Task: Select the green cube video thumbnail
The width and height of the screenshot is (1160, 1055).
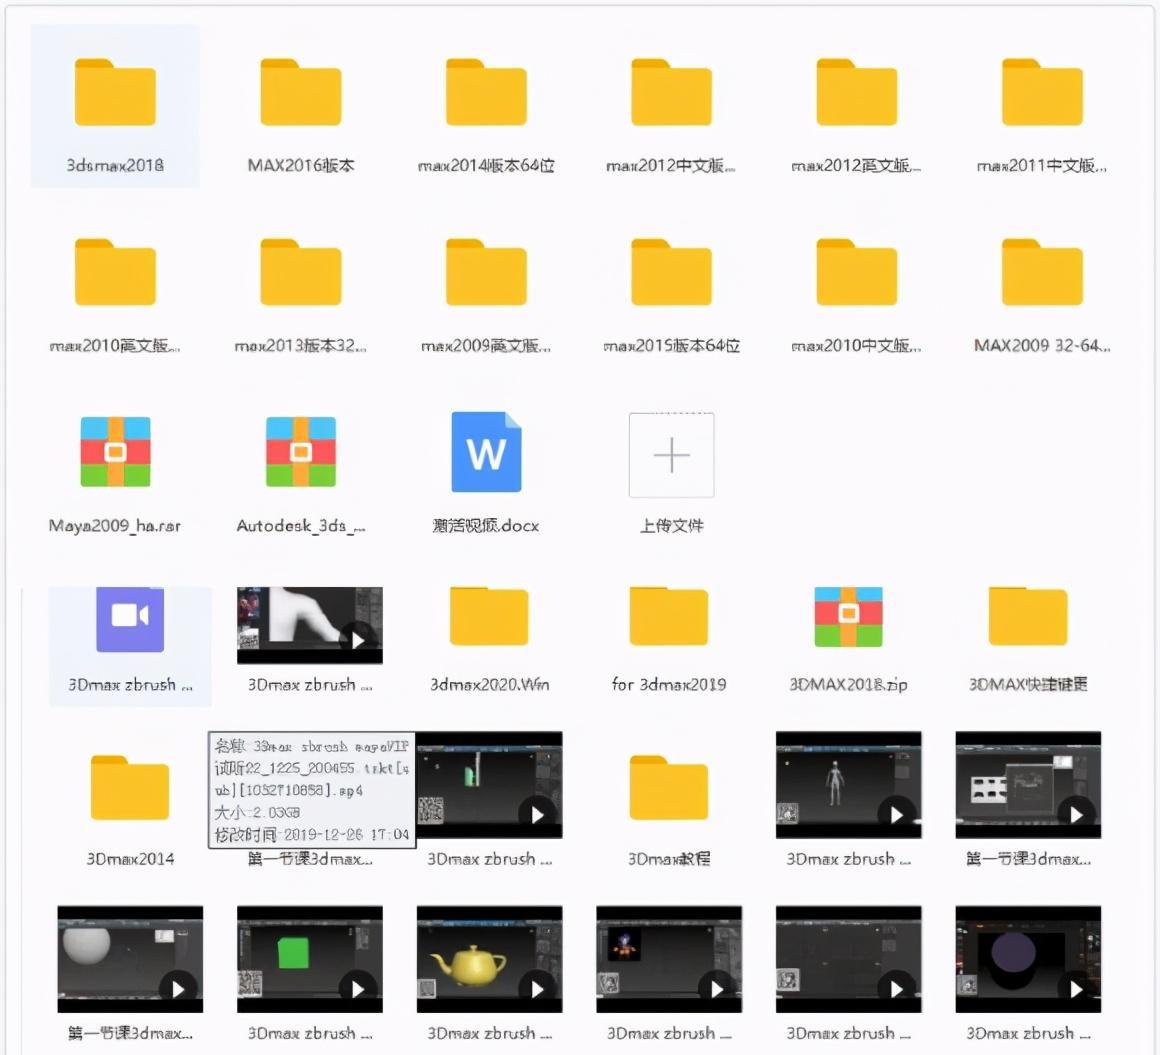Action: click(310, 960)
